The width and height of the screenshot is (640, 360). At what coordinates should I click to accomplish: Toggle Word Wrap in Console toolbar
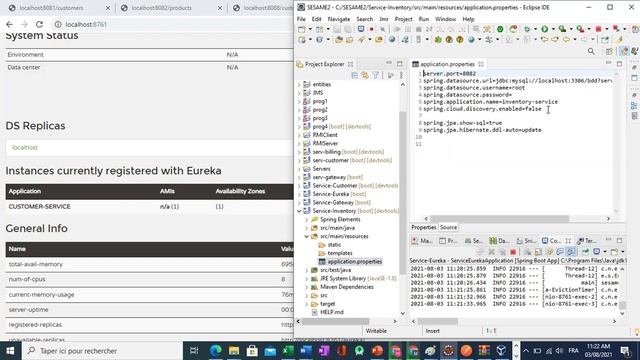click(549, 252)
